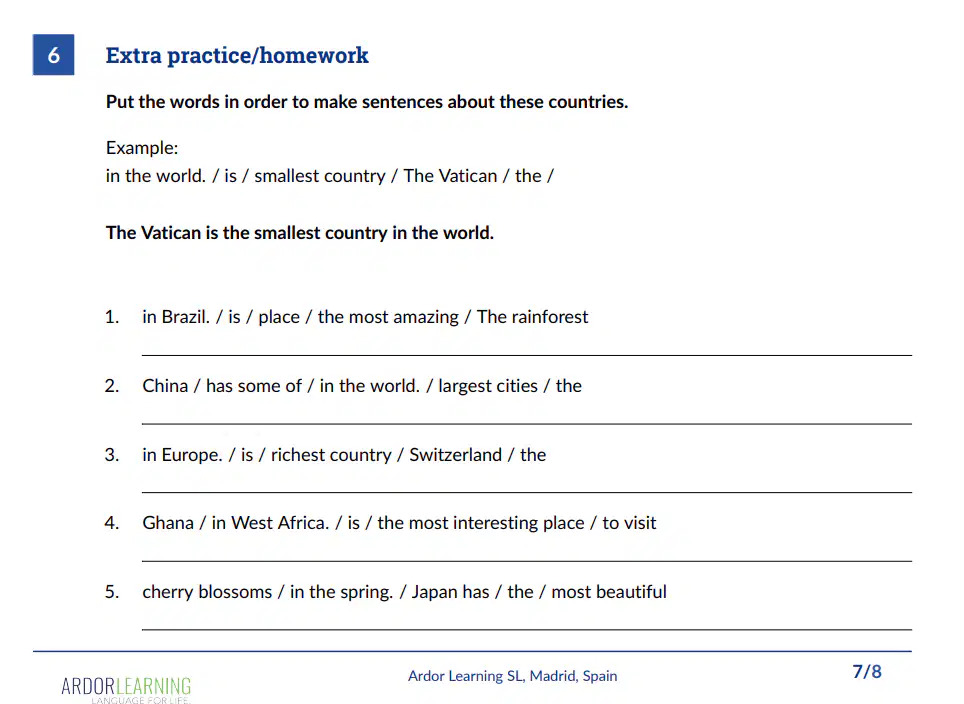Viewport: 964px width, 704px height.
Task: Click the answer line under China sentence
Action: point(527,424)
